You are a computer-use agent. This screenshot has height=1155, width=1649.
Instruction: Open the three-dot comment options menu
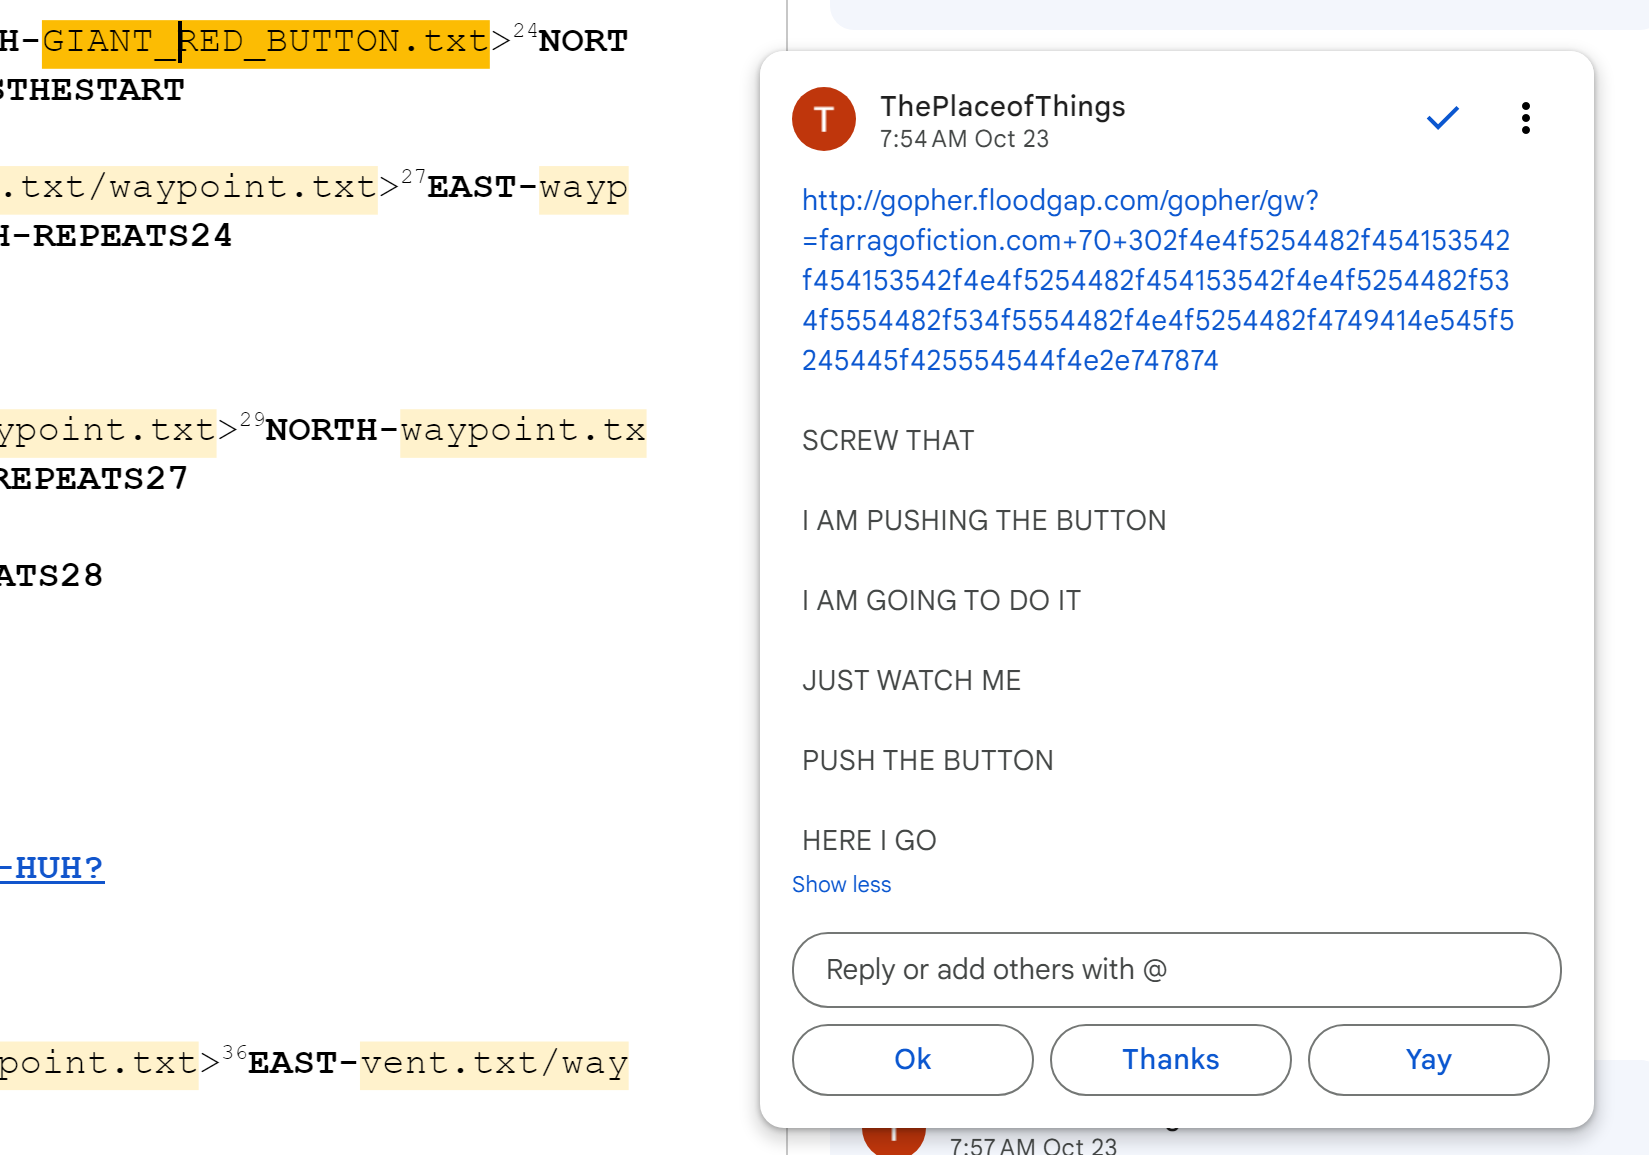[1525, 118]
